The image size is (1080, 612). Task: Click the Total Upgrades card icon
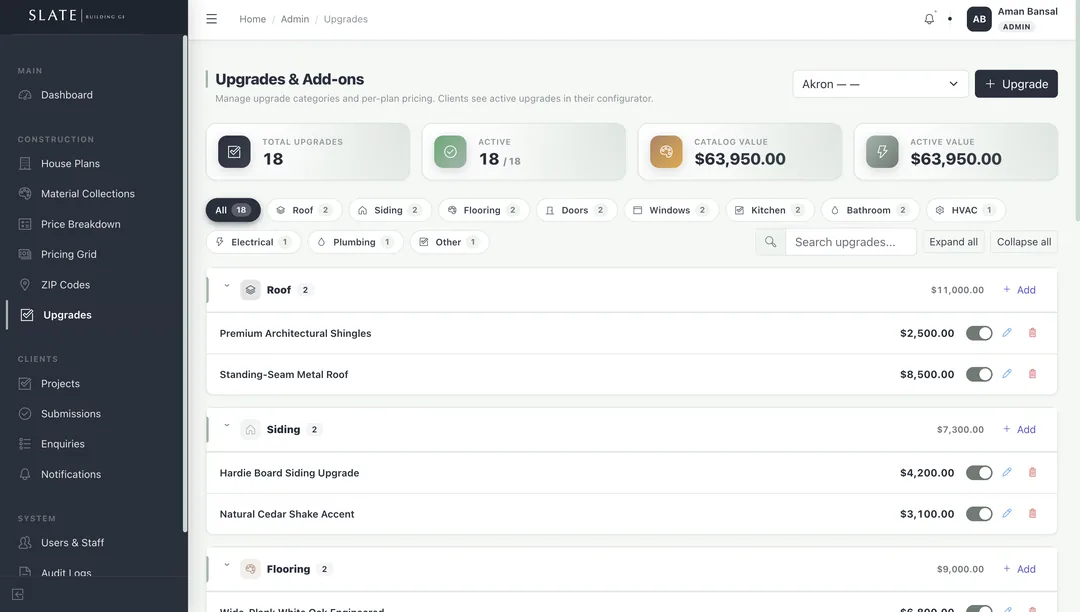[234, 151]
